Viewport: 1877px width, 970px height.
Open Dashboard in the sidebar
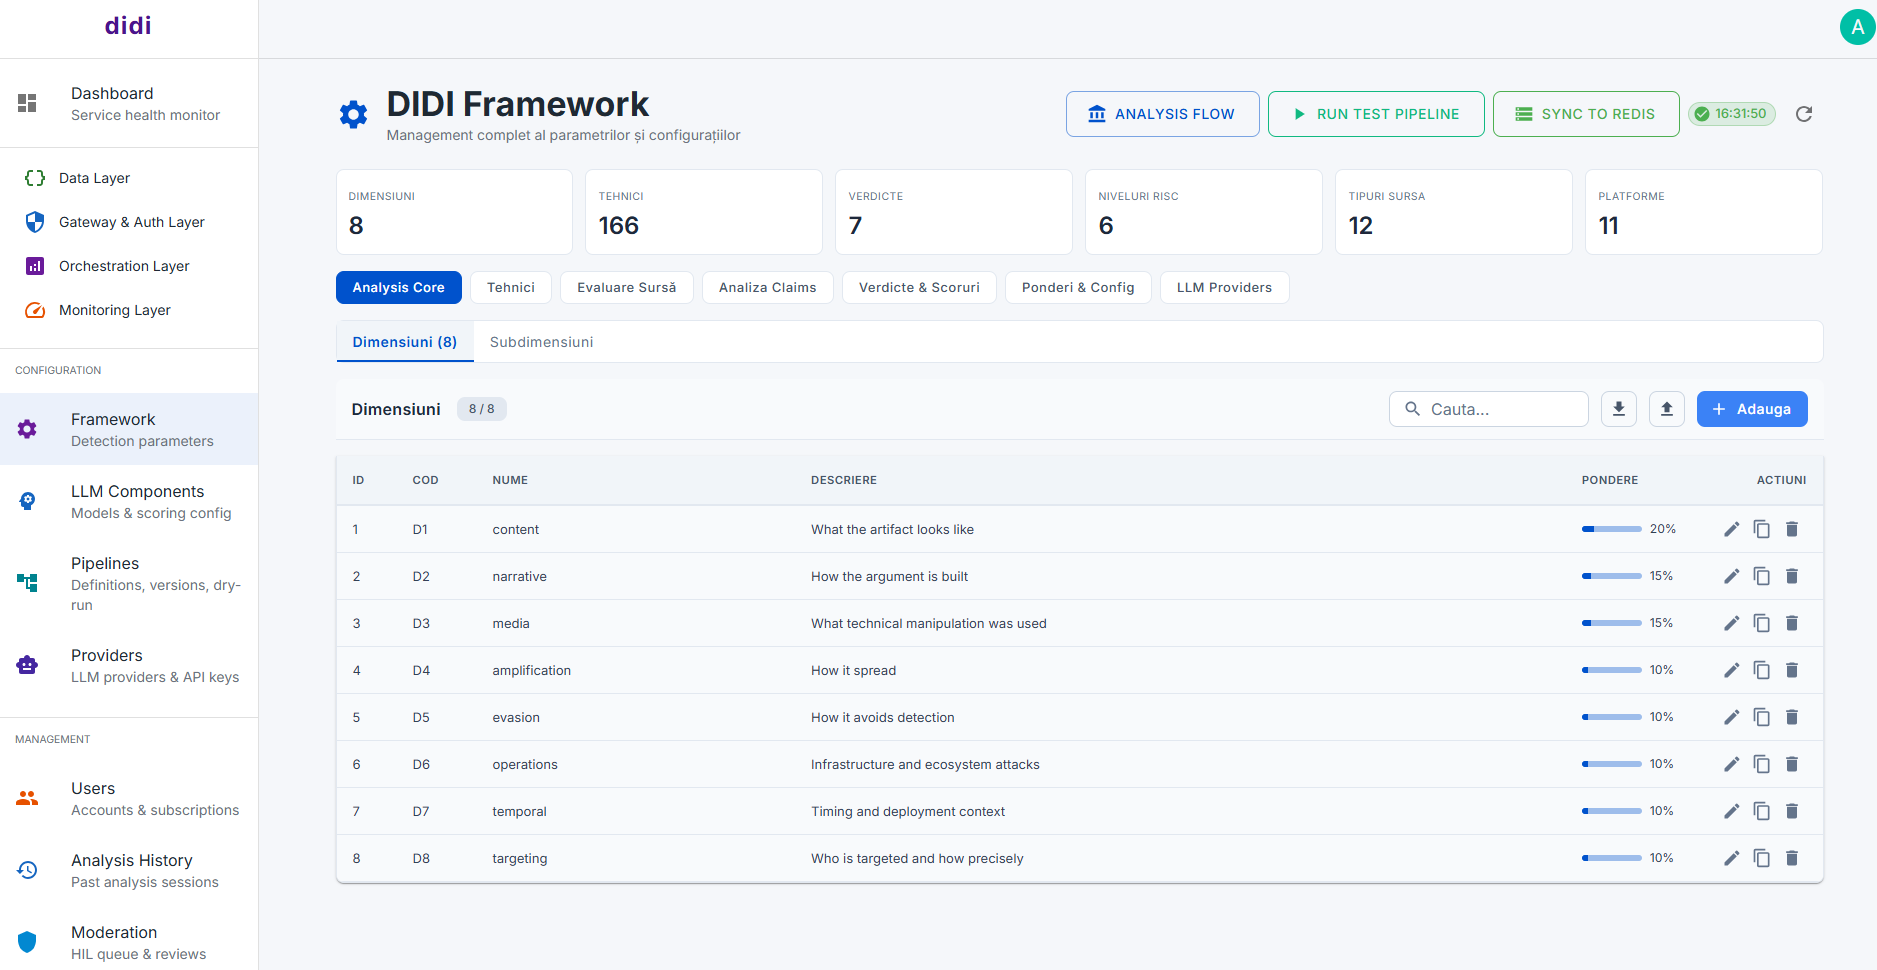tap(129, 103)
